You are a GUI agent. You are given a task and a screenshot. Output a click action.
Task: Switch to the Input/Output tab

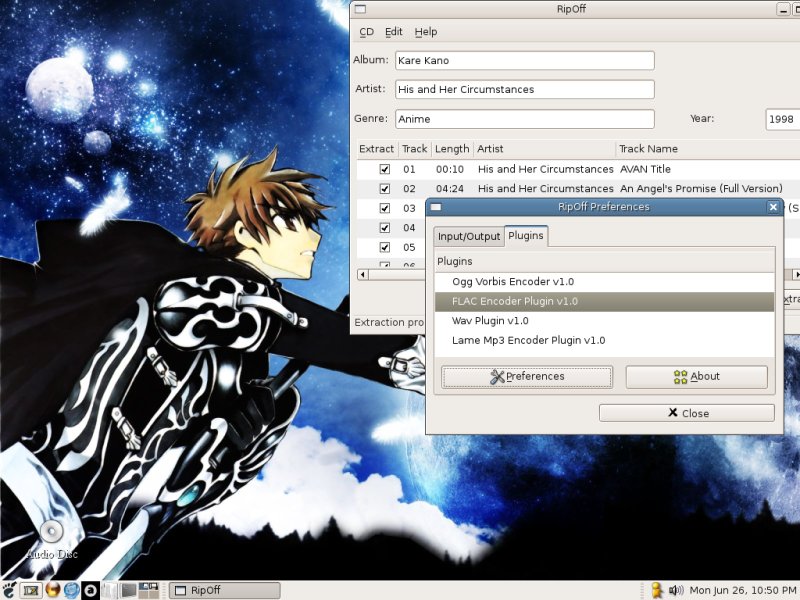468,236
